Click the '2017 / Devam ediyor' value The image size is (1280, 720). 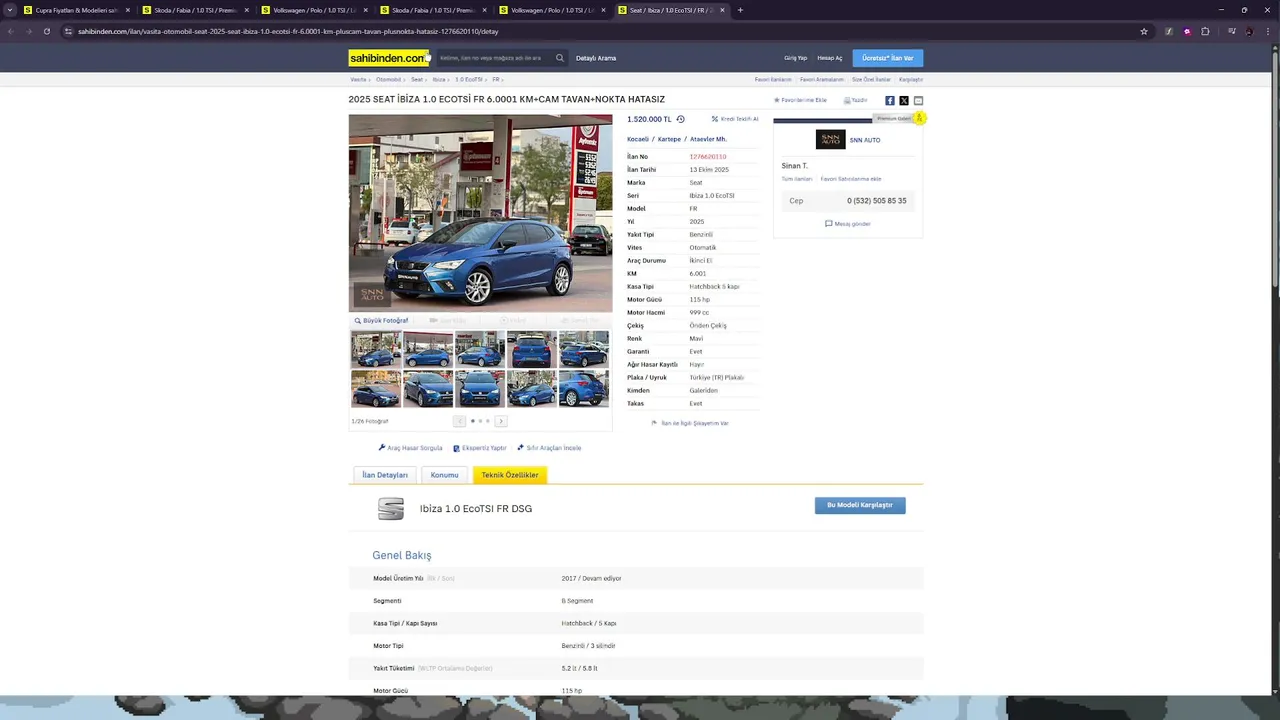[591, 578]
